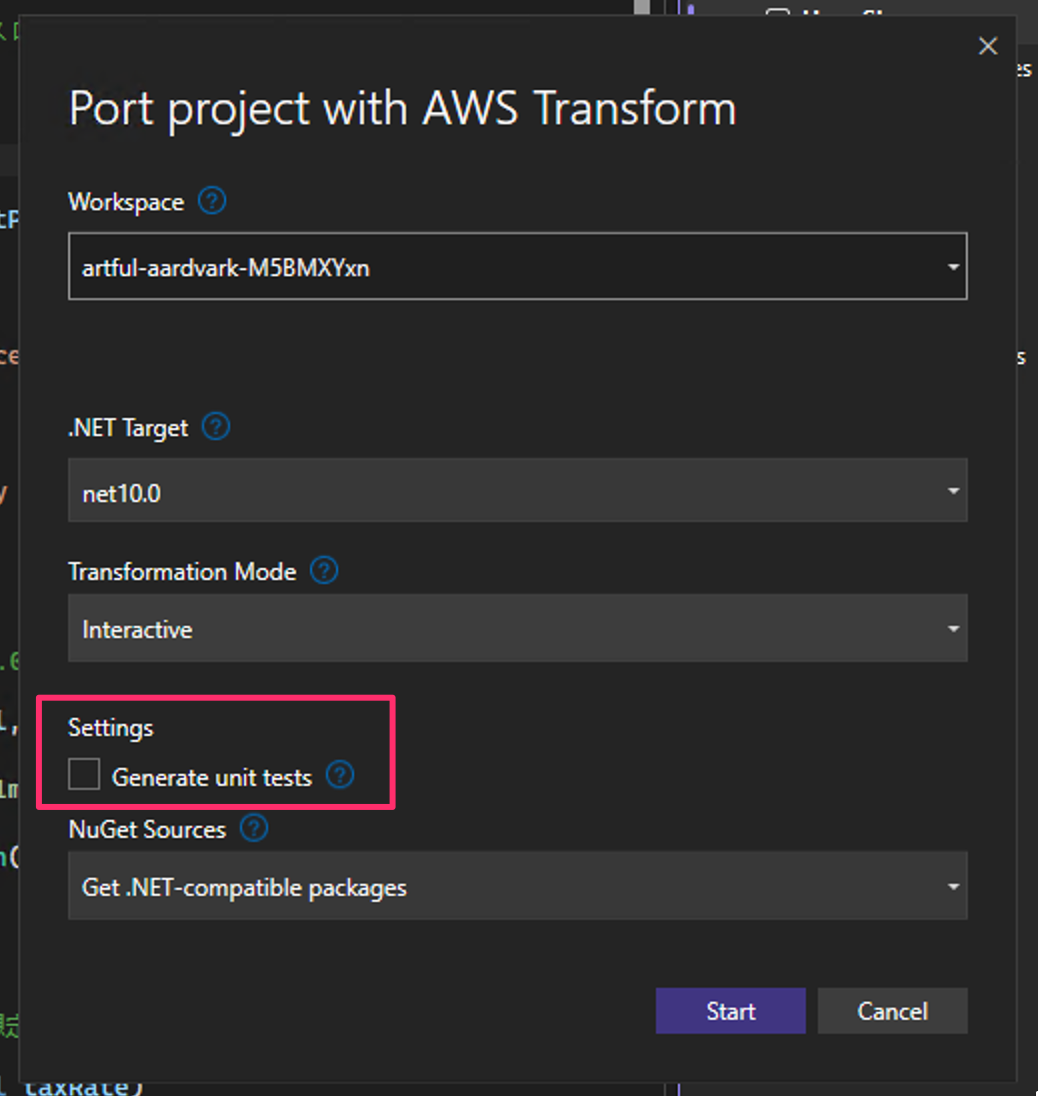Open the NuGet Sources help icon

pos(254,828)
